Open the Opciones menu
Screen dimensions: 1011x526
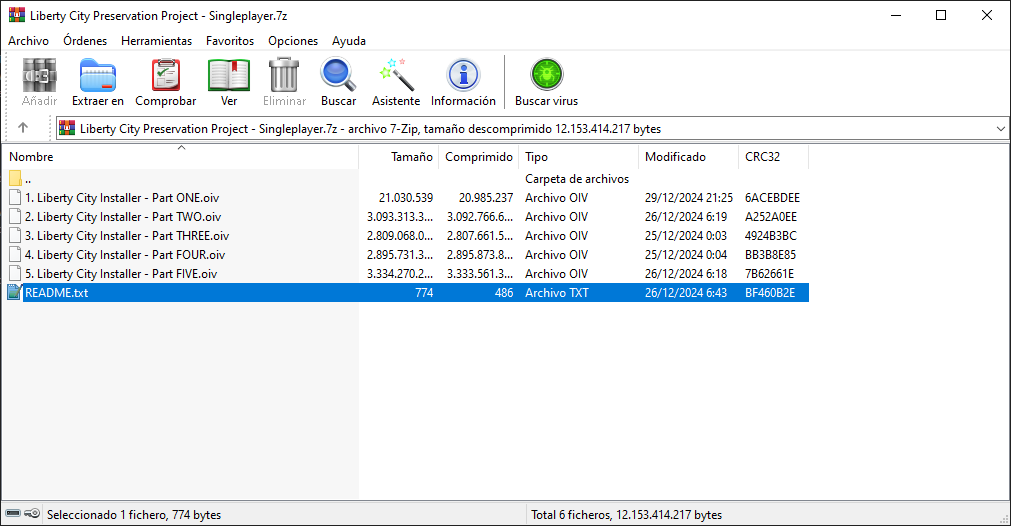293,41
